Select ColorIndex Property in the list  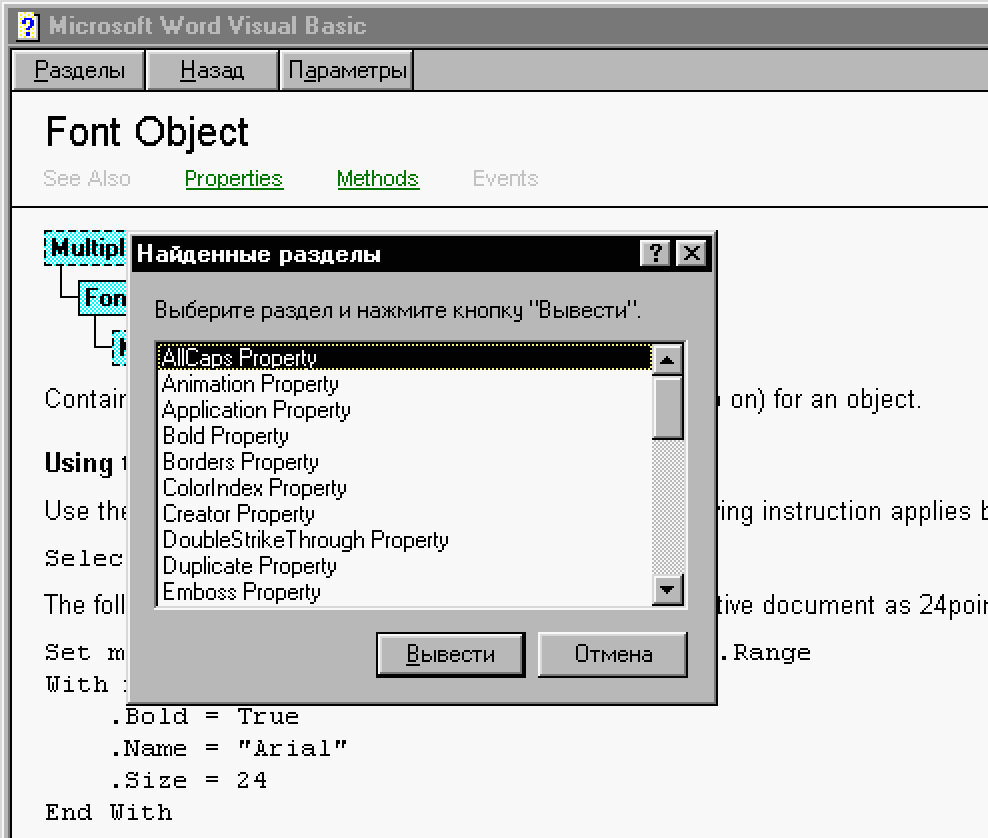tap(405, 488)
